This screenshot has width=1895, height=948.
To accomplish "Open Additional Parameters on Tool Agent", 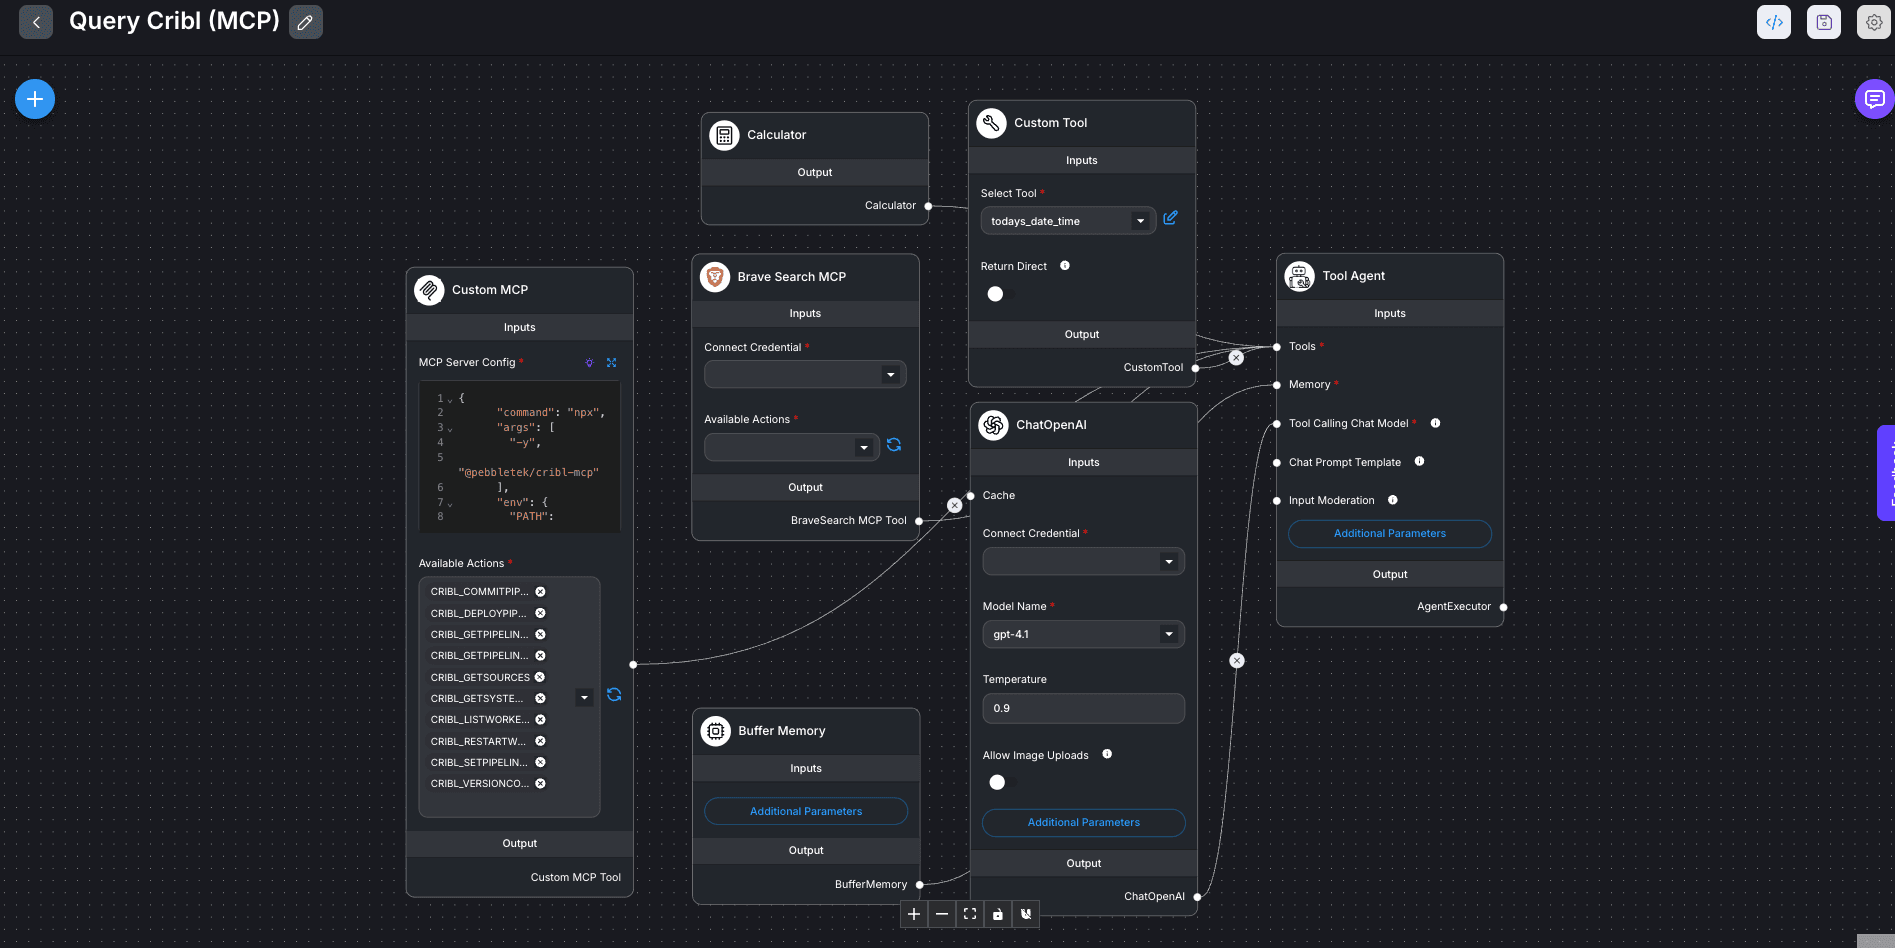I will click(x=1389, y=533).
